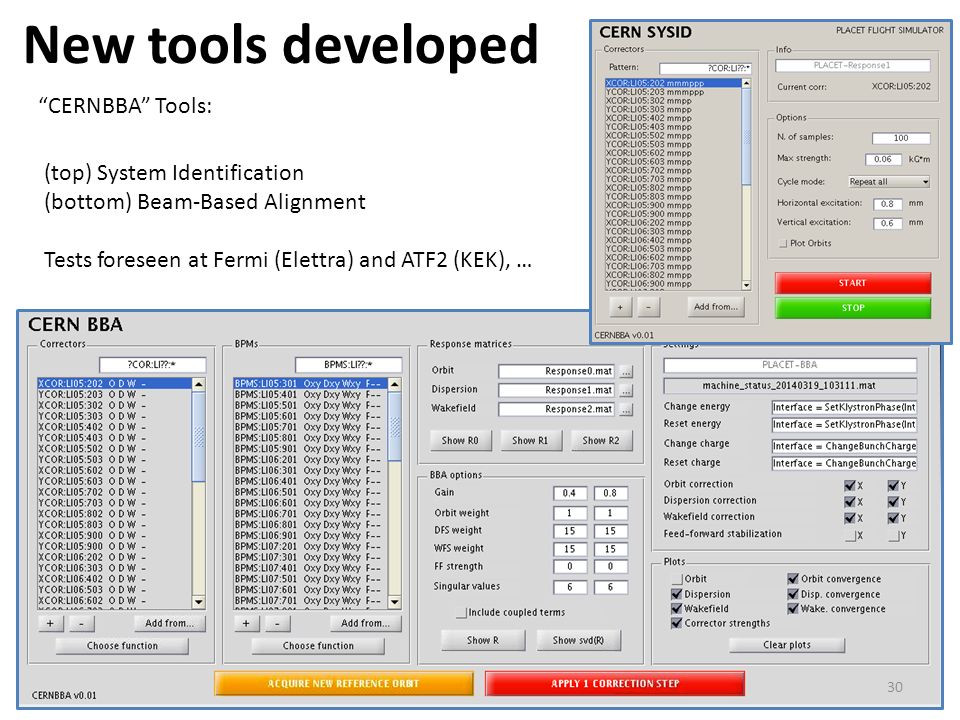Viewport: 960px width, 720px height.
Task: Click plus button under BPMs list
Action: (246, 623)
